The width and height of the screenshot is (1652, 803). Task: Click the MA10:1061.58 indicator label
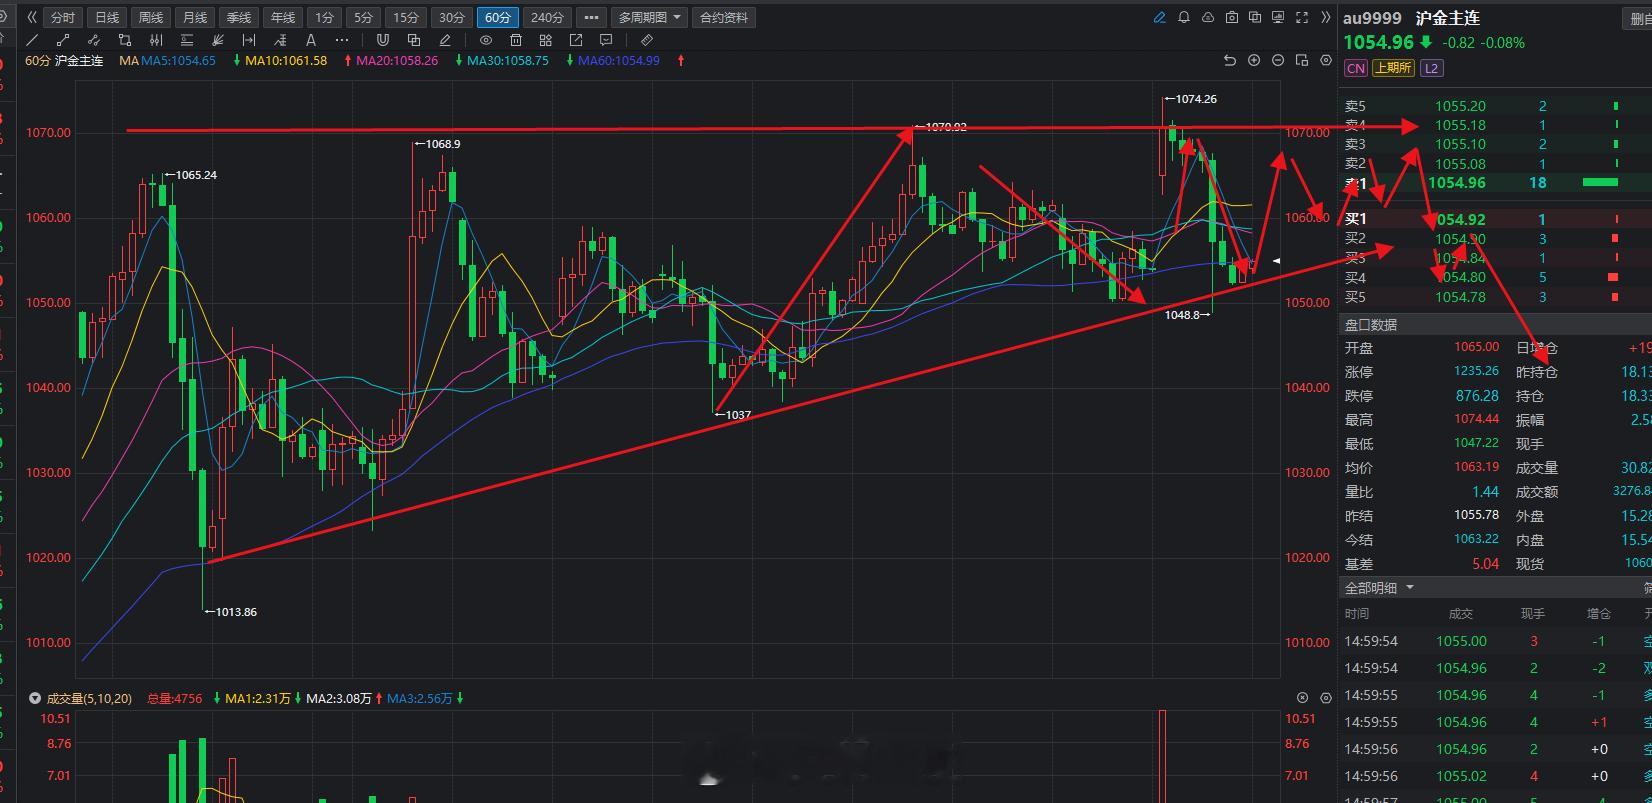point(286,60)
